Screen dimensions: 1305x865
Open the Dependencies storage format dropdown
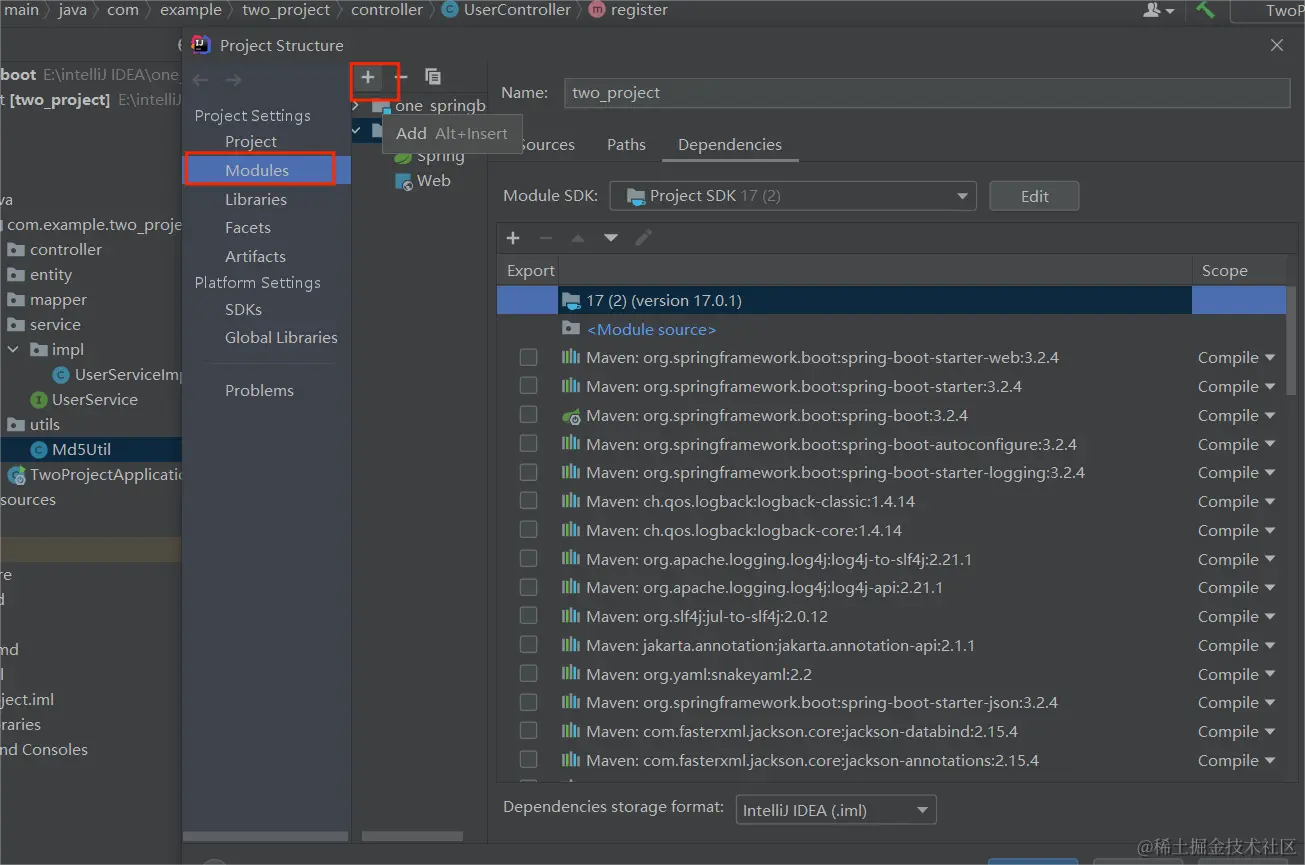click(835, 810)
